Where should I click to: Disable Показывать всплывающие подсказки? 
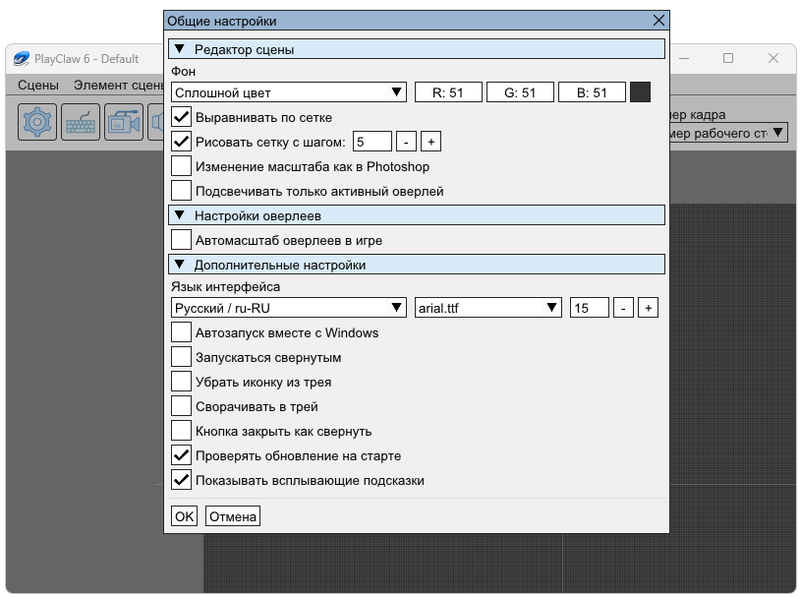pos(181,480)
